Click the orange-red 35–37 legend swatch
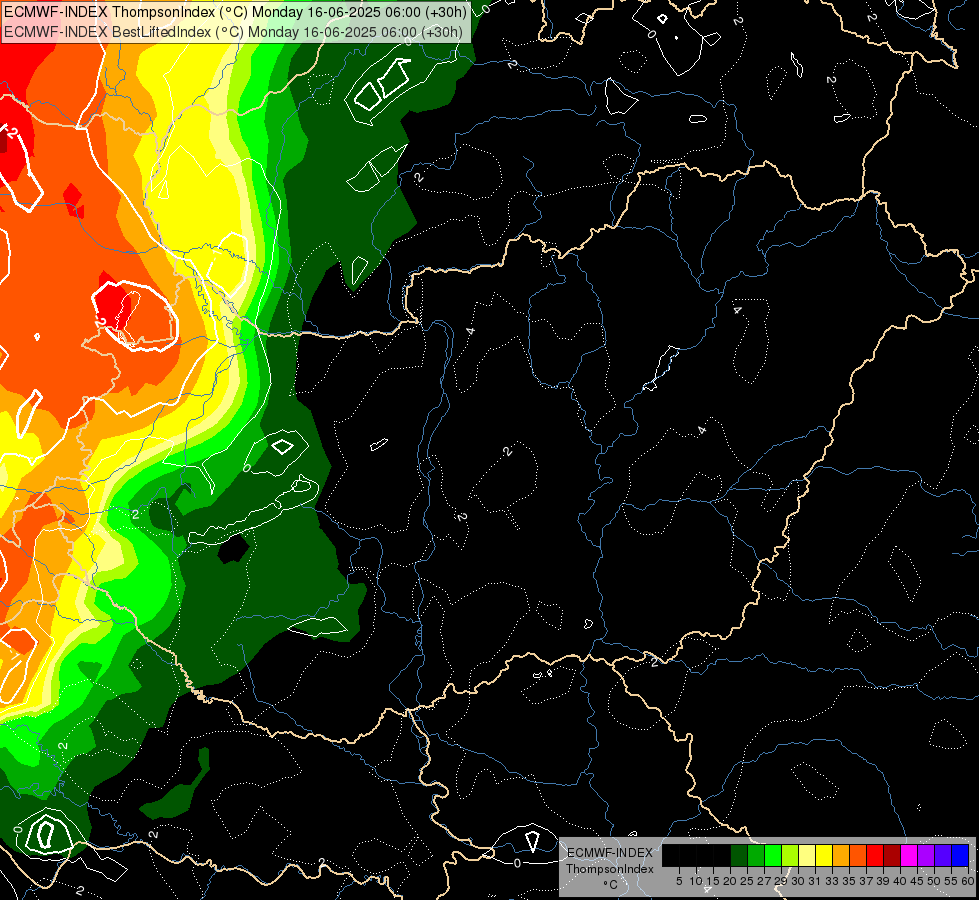Viewport: 979px width, 900px height. (x=858, y=855)
